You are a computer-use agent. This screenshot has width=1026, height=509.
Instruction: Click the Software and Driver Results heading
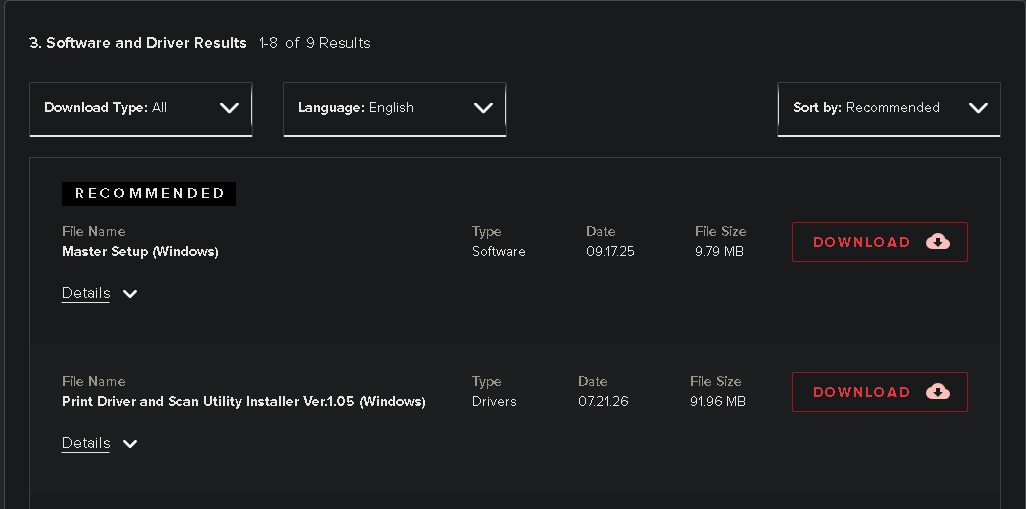point(137,43)
